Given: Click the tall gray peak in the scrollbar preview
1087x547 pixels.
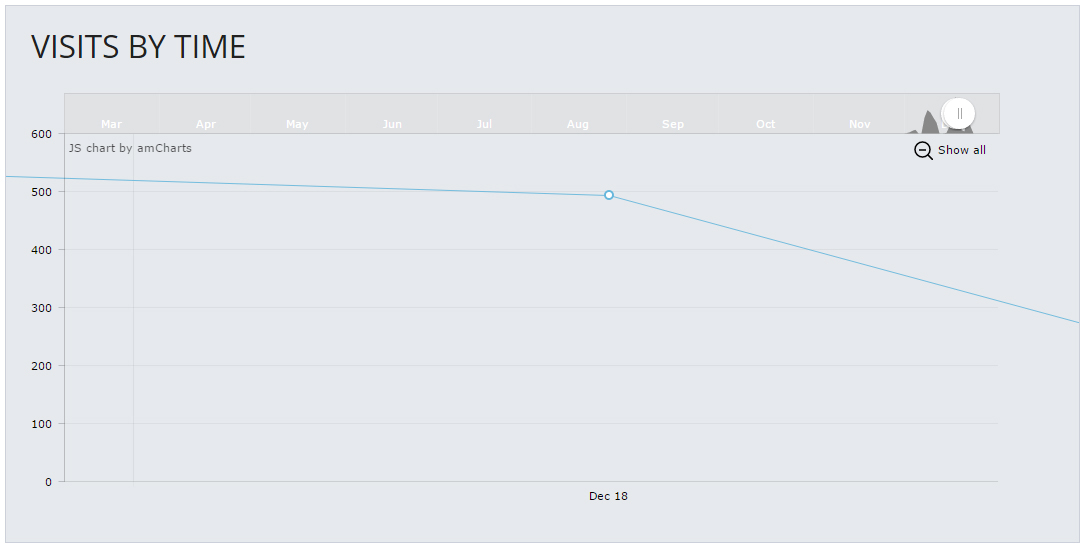Looking at the screenshot, I should click(x=930, y=122).
